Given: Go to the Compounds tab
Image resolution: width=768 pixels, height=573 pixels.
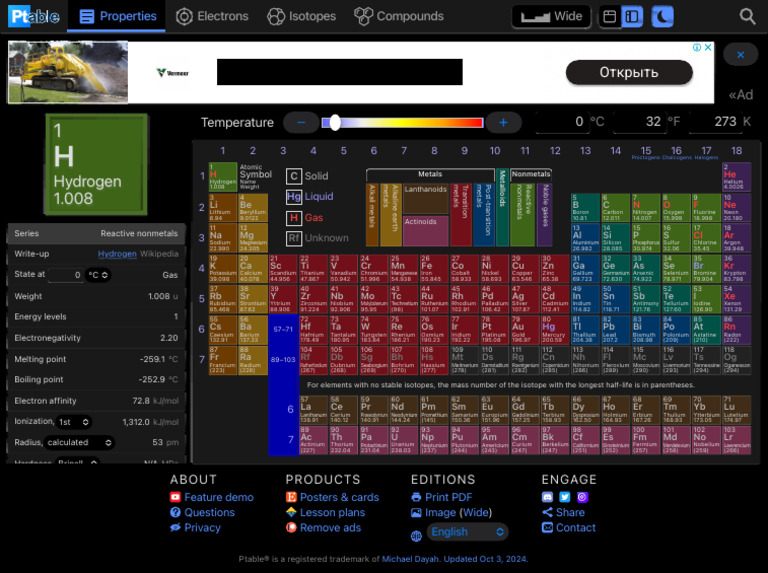Looking at the screenshot, I should [398, 16].
